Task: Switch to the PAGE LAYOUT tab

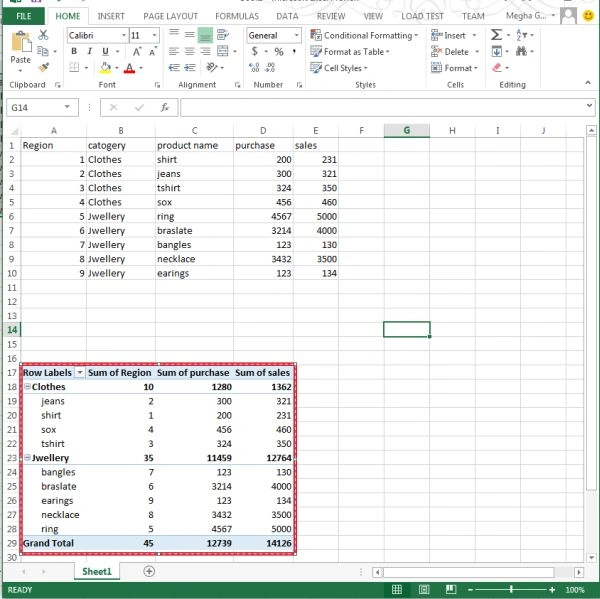Action: (x=170, y=16)
